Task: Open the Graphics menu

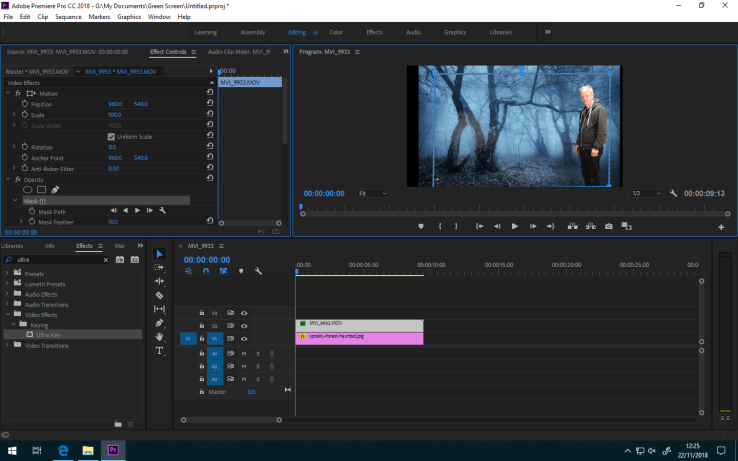Action: [129, 16]
